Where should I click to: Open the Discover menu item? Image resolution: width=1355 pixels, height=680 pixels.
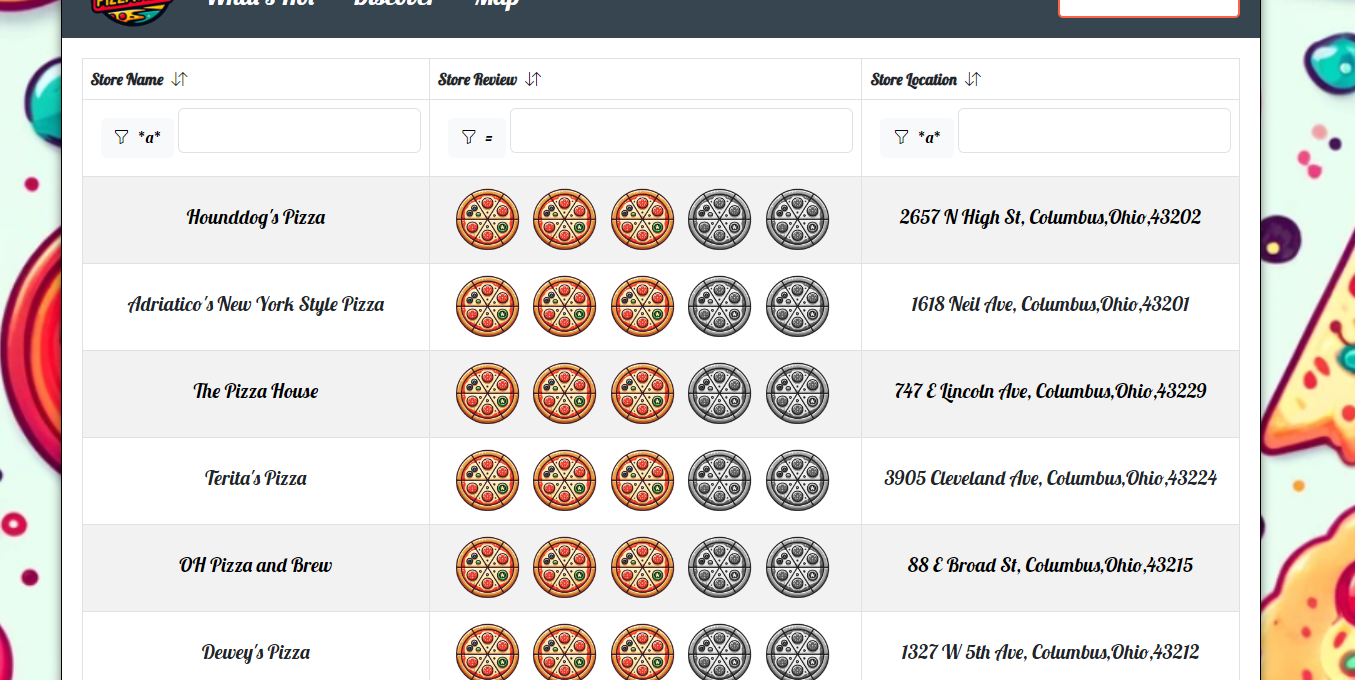tap(394, 4)
